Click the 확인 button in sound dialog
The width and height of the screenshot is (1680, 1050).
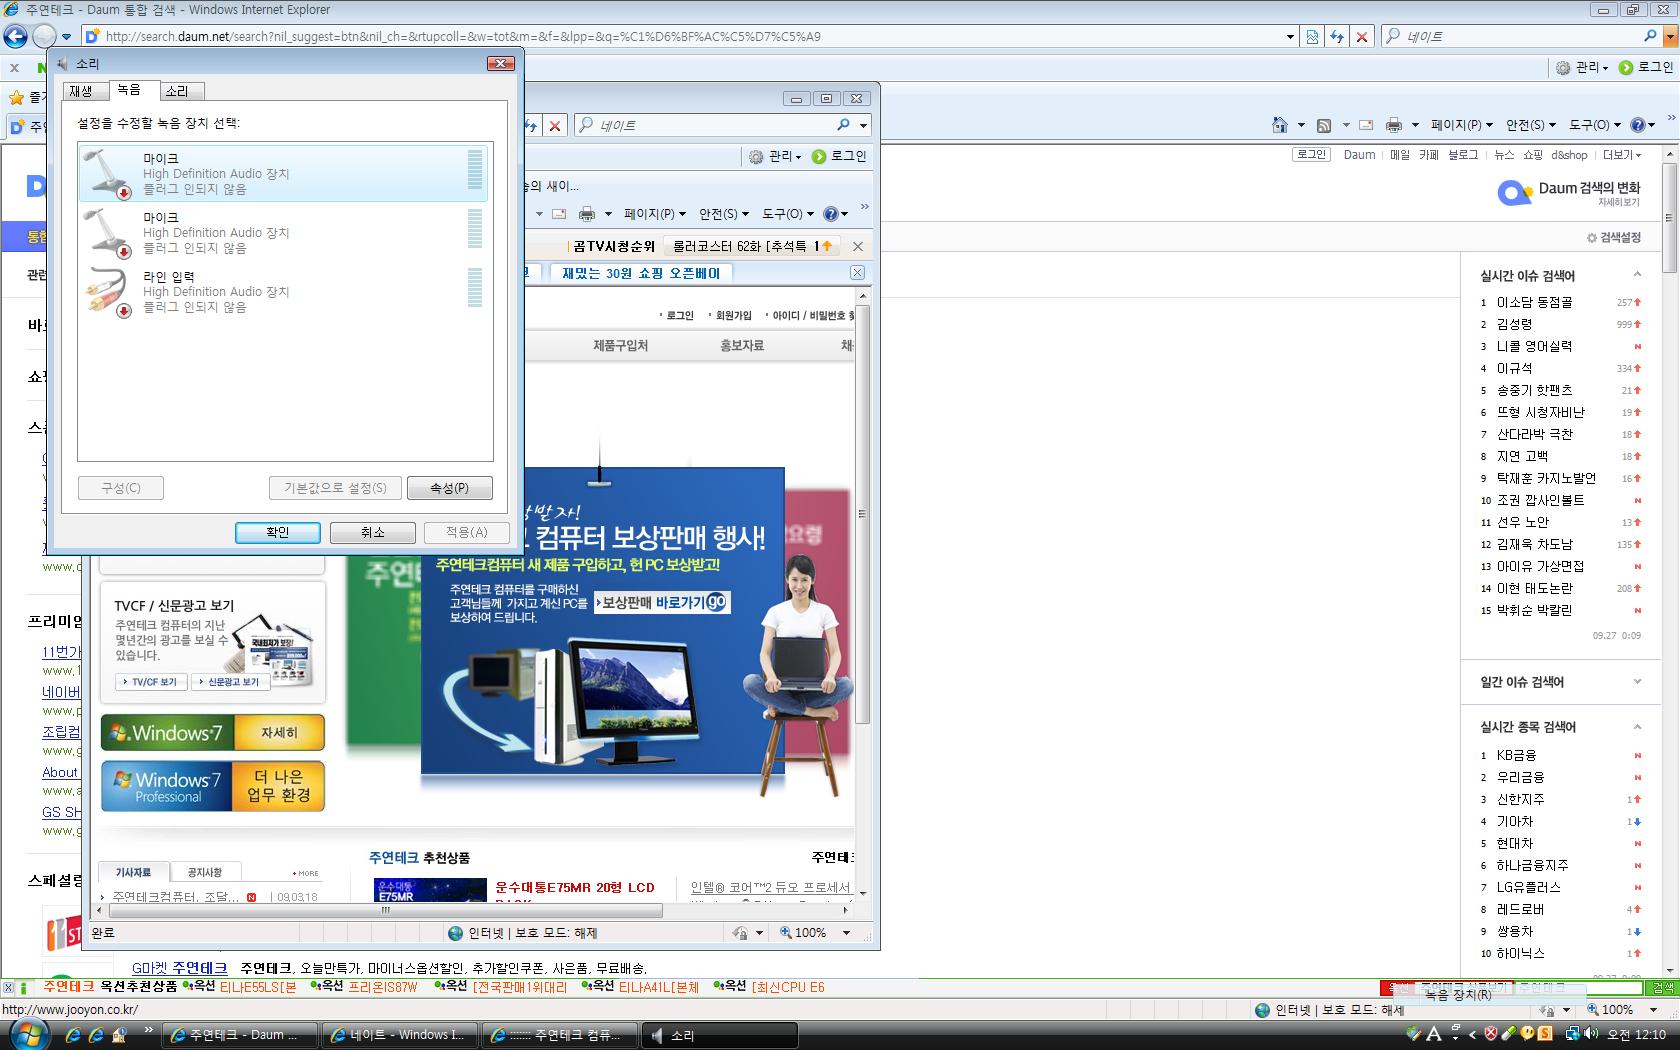point(278,532)
